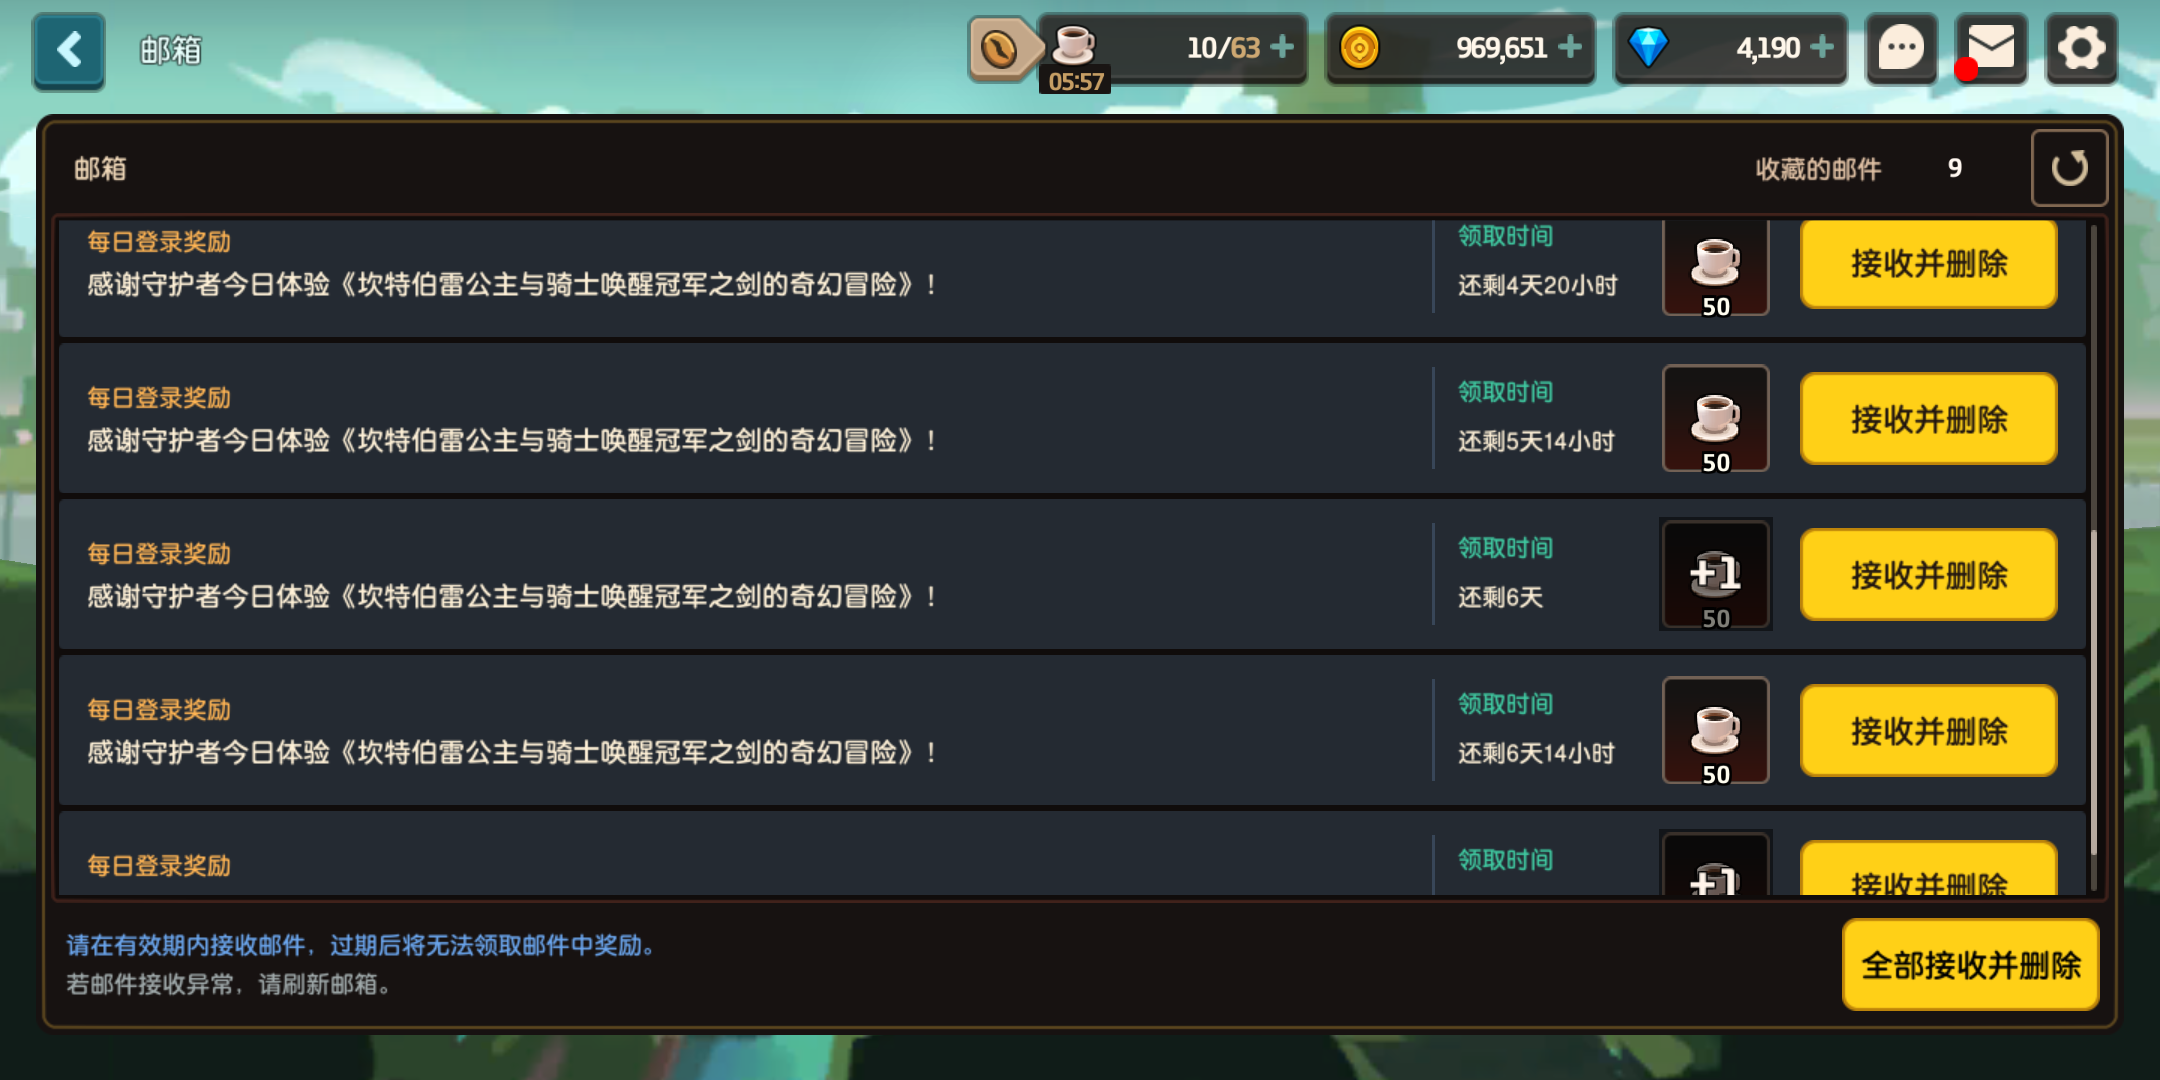Refresh the mailbox with the reload icon
Viewport: 2160px width, 1080px height.
2069,168
